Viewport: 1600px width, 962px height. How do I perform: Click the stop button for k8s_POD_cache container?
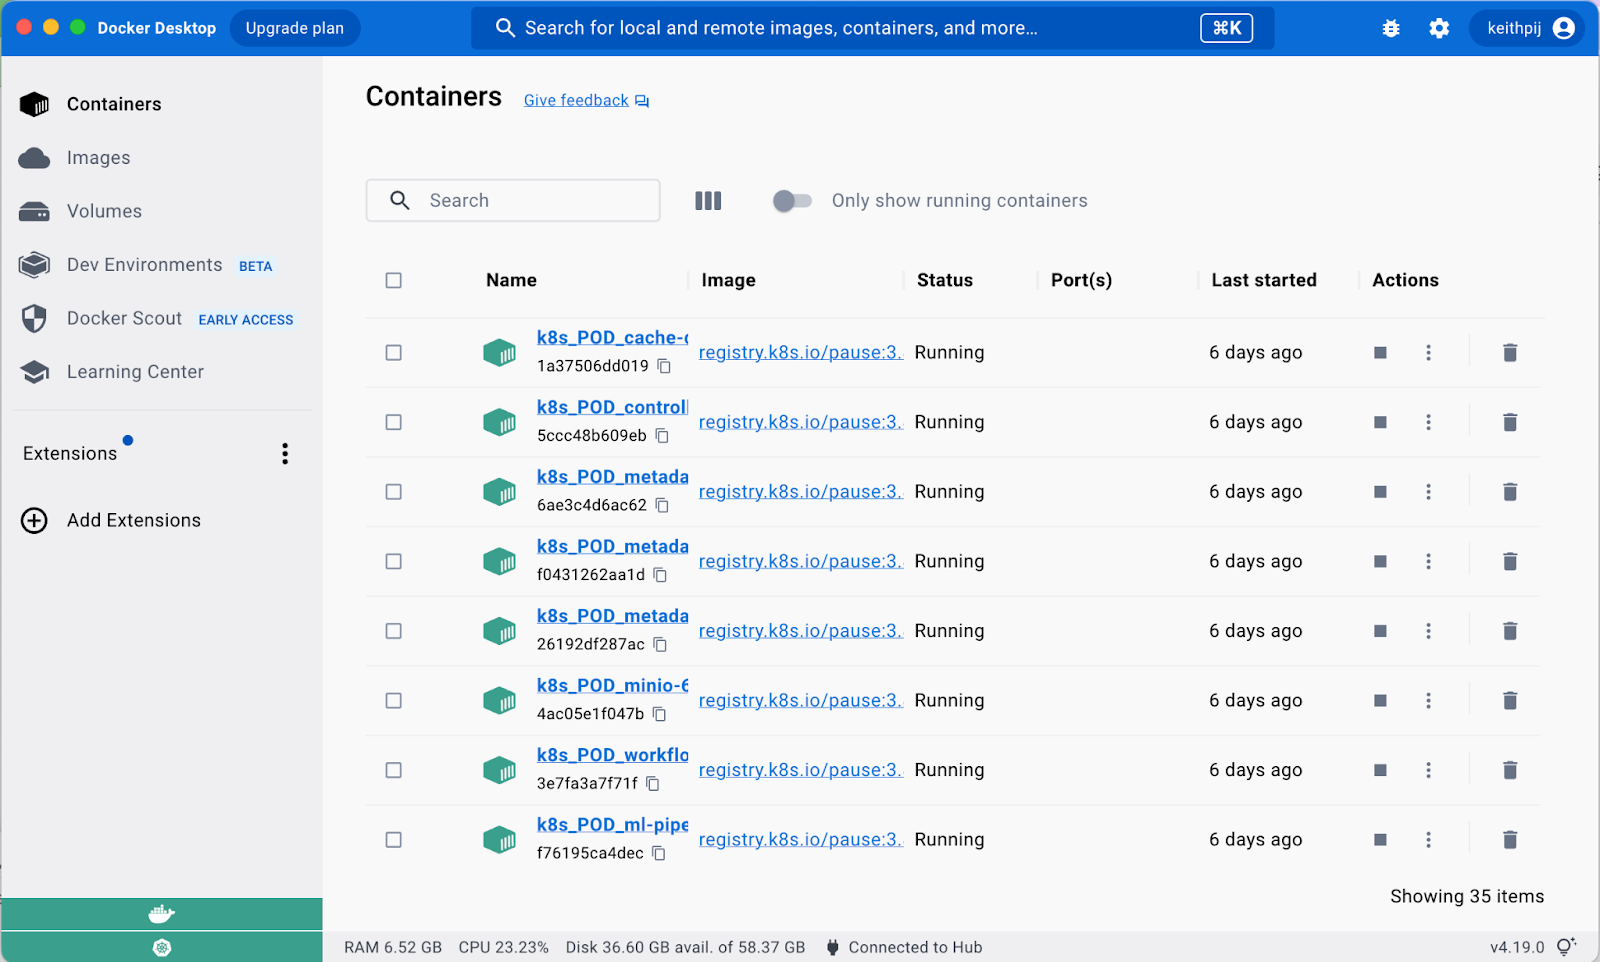tap(1380, 352)
